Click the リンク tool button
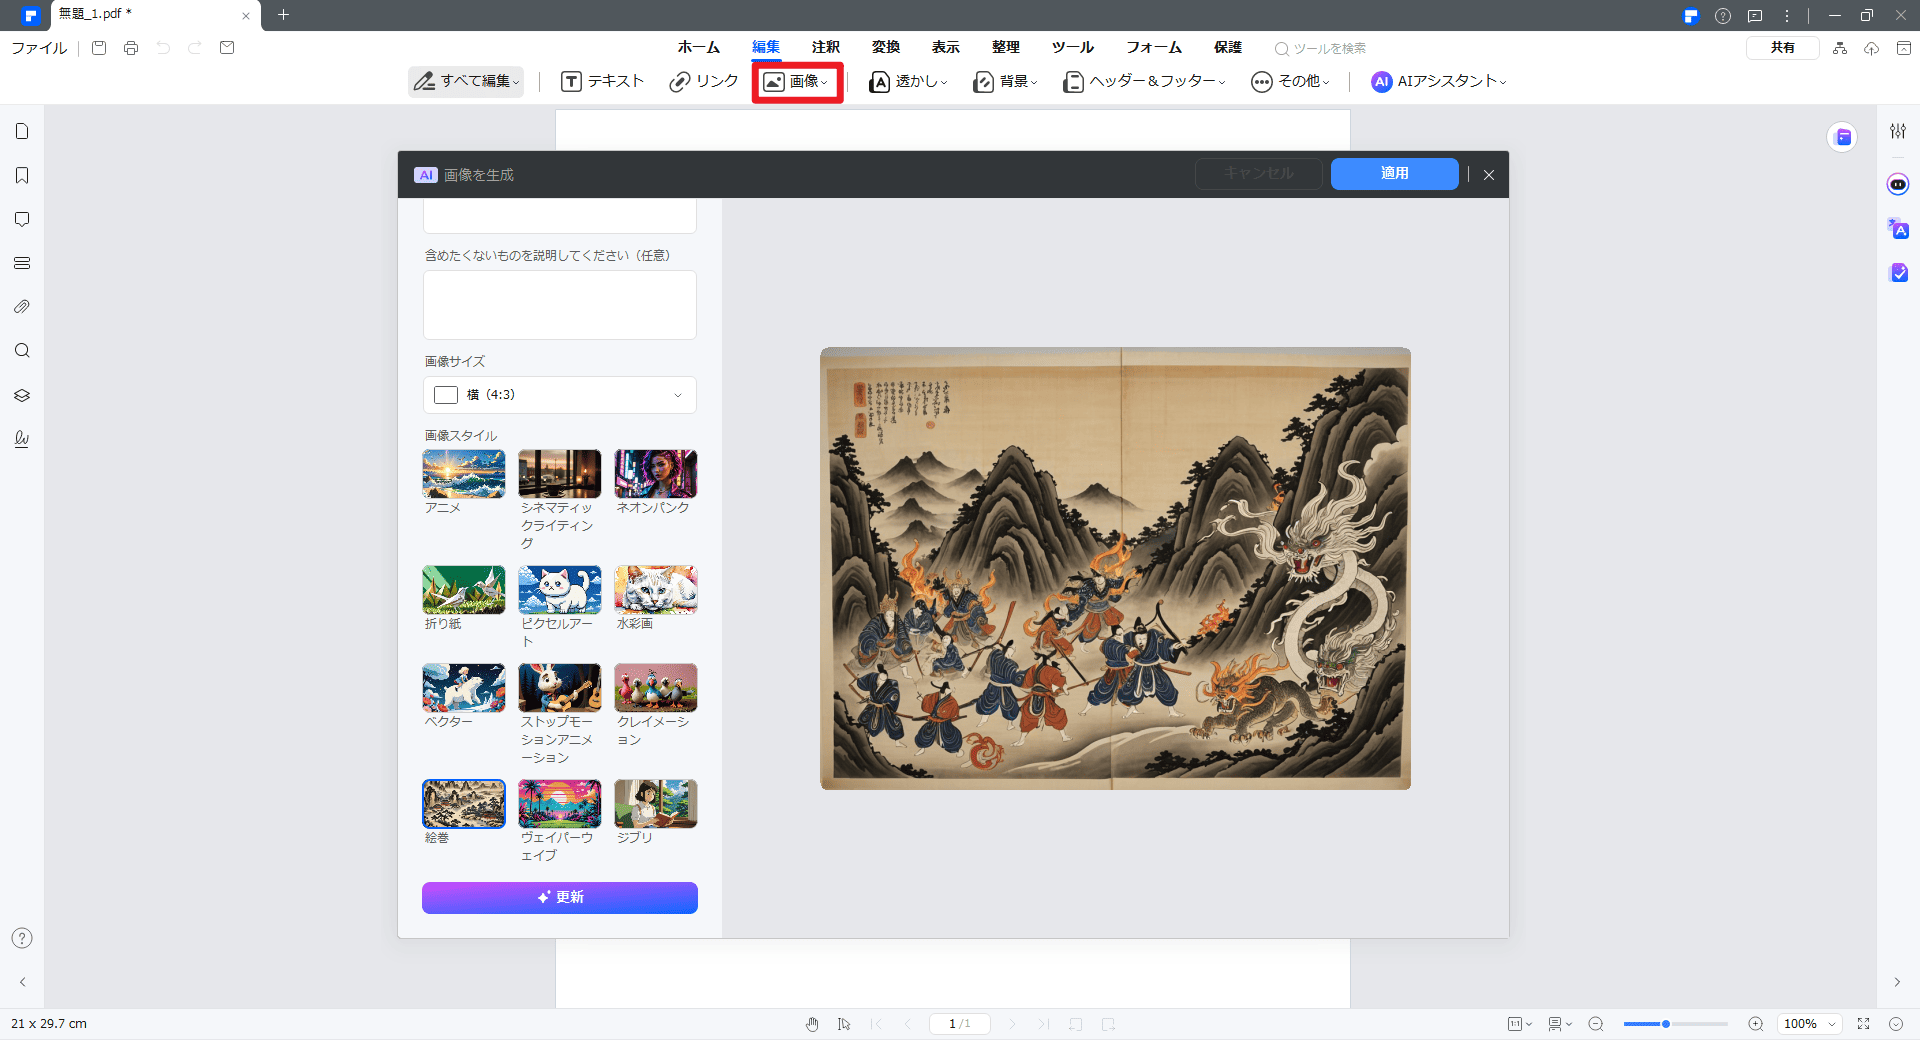1920x1040 pixels. click(x=704, y=82)
